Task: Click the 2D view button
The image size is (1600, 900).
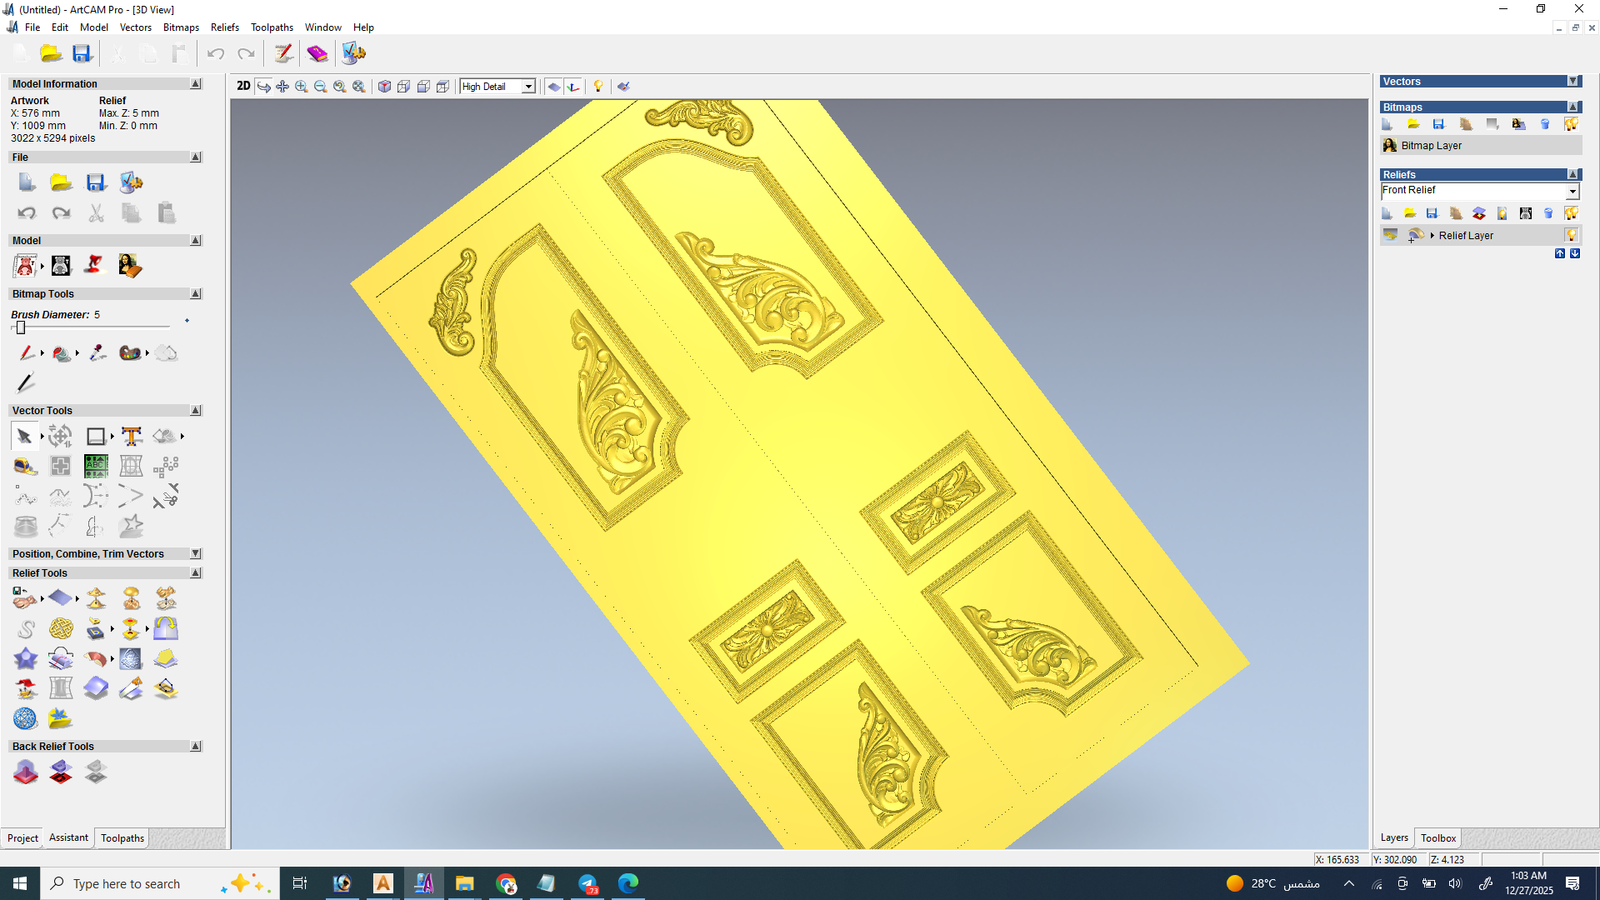Action: click(243, 86)
